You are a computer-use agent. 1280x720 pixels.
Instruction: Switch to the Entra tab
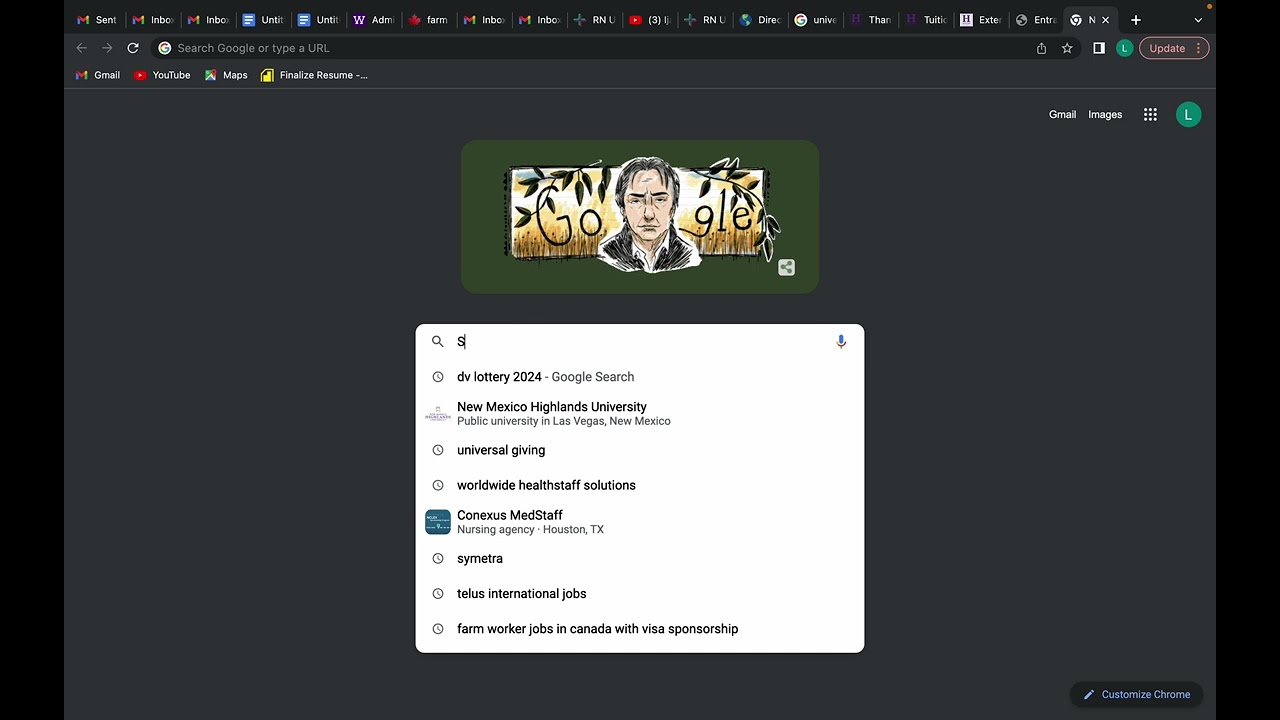tap(1036, 20)
